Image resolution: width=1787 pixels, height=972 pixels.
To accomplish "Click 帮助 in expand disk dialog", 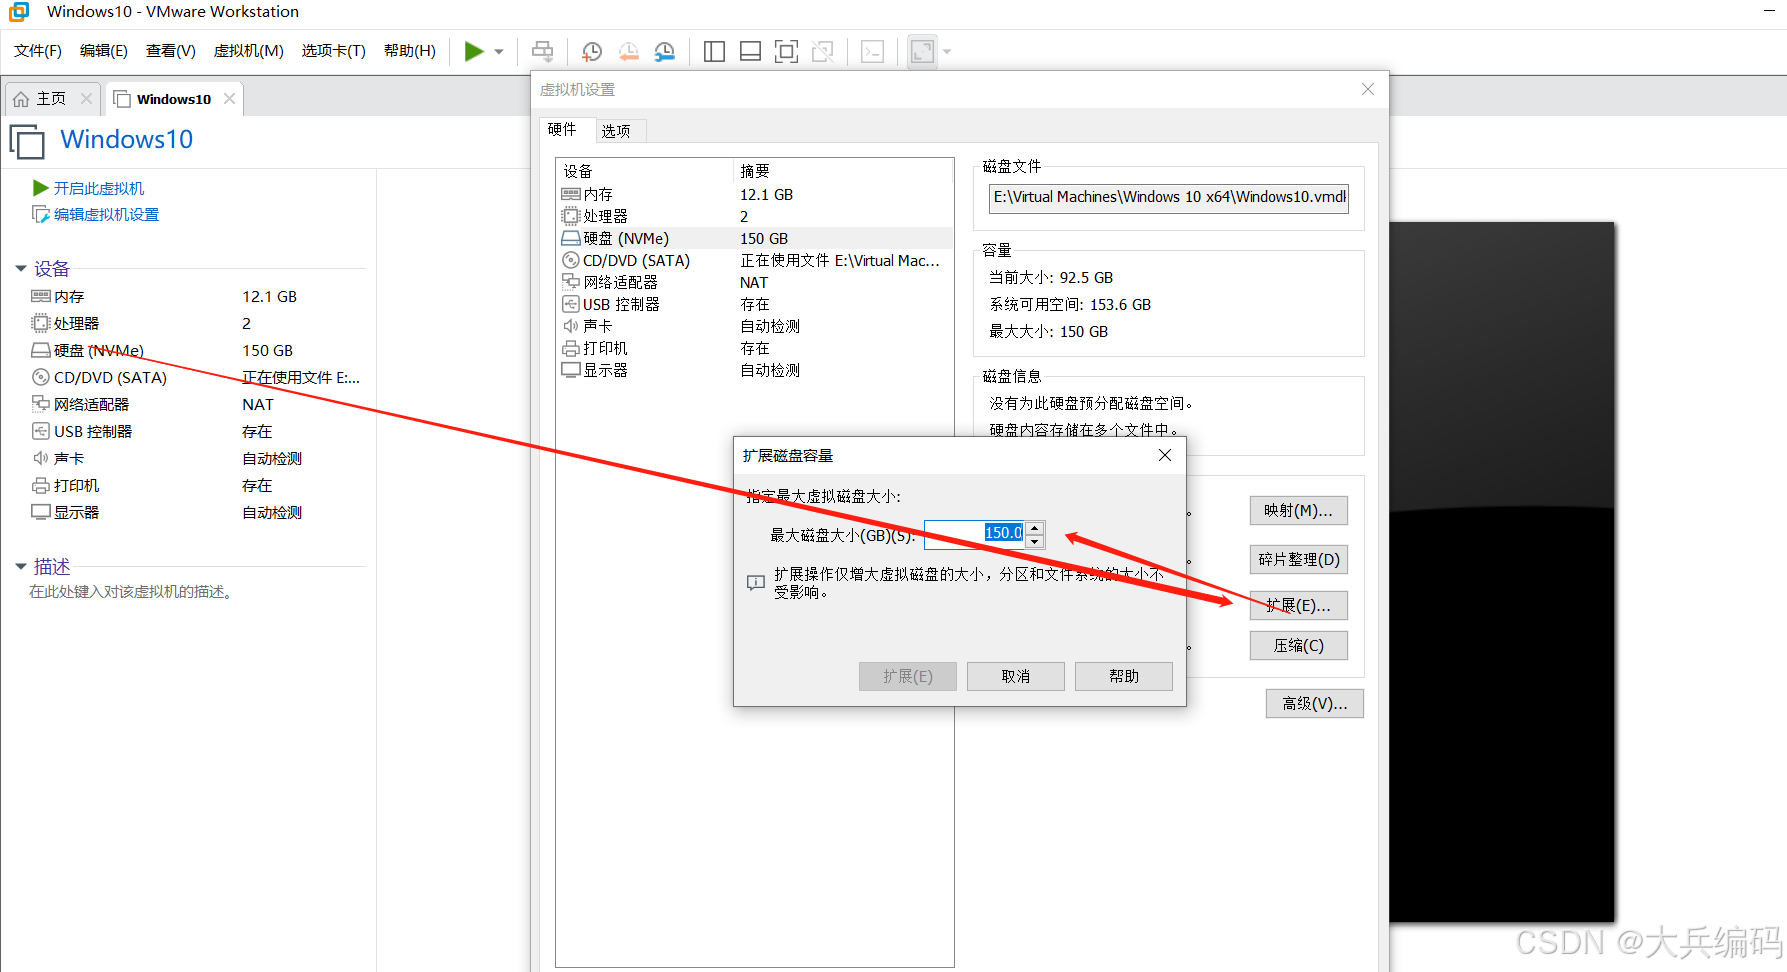I will 1124,677.
